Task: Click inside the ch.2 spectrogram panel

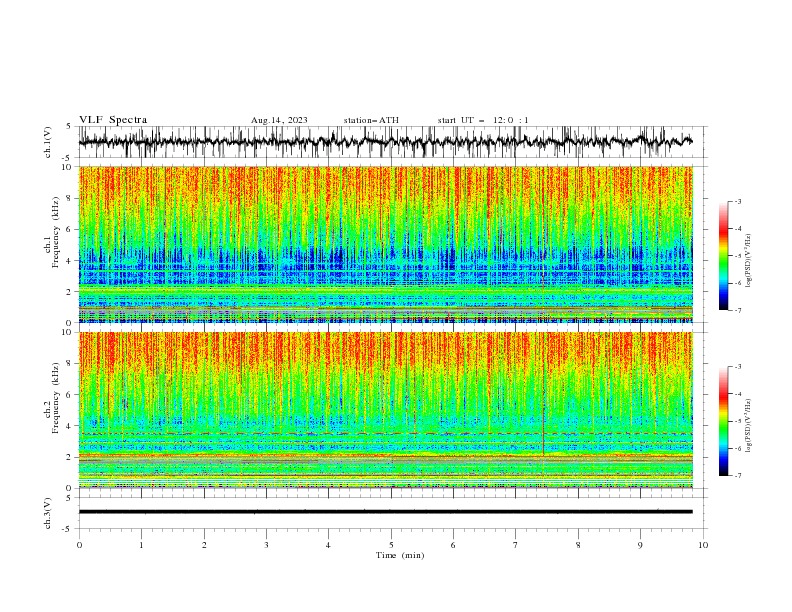Action: 385,410
